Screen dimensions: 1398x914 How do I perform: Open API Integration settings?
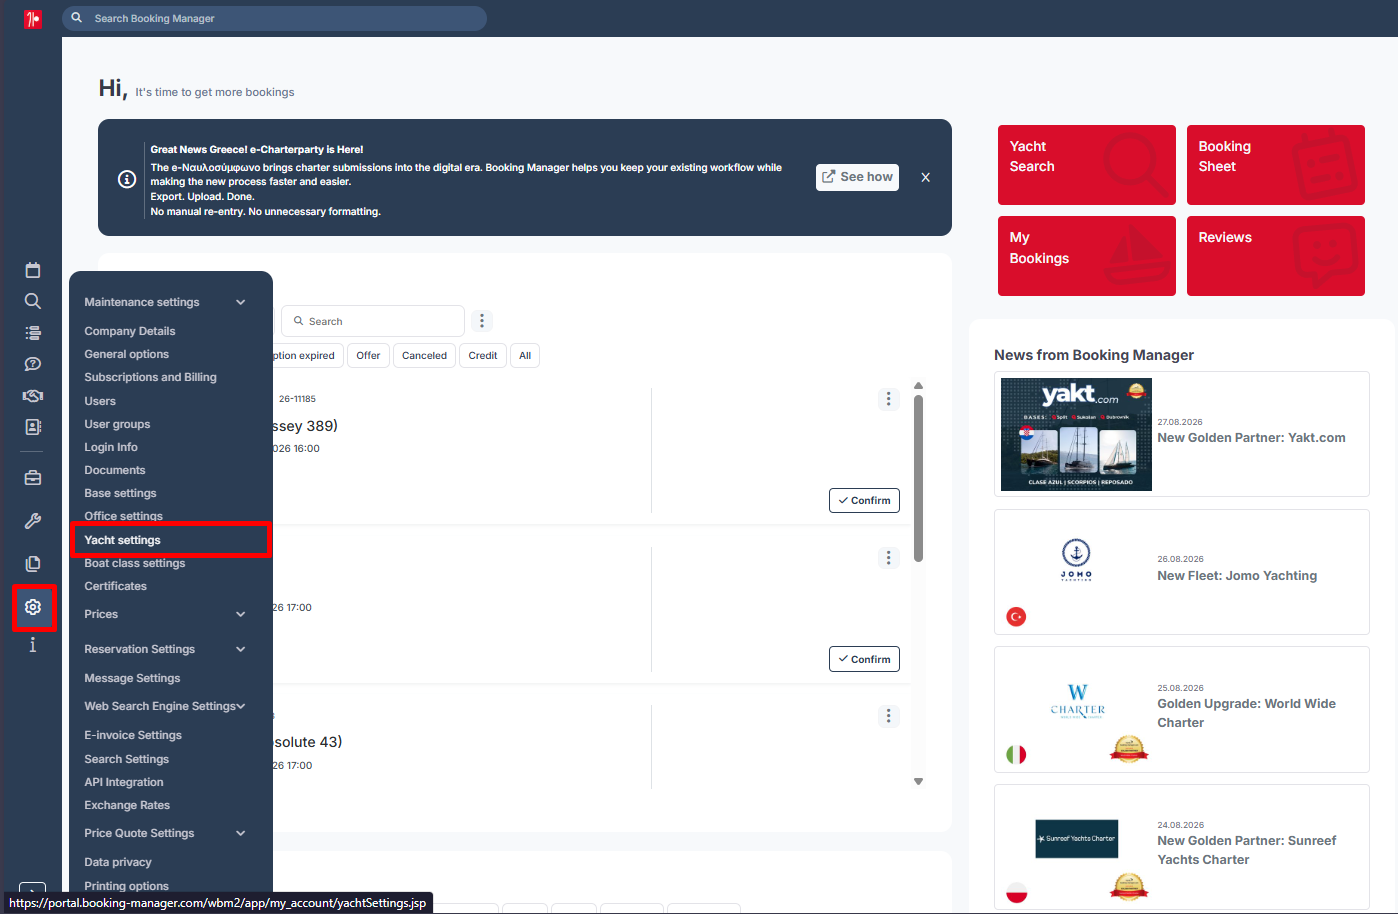click(124, 782)
